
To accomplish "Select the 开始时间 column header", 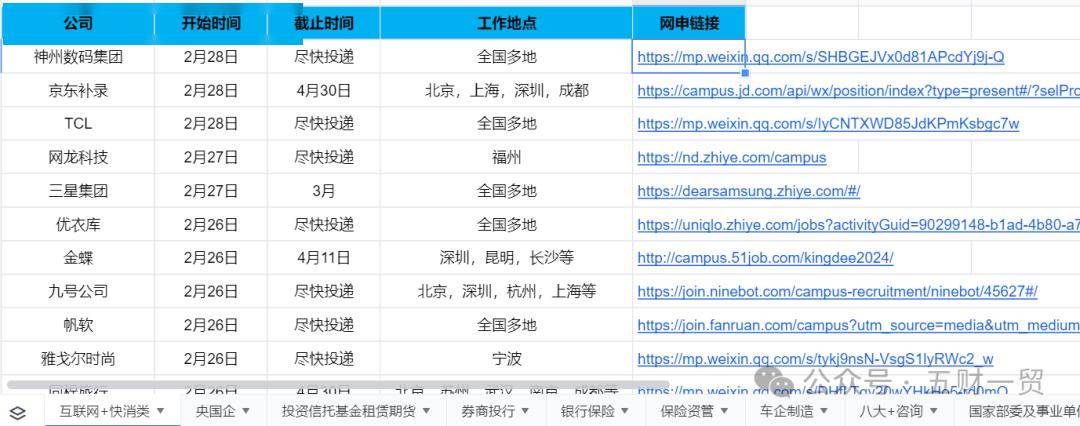I will pyautogui.click(x=211, y=23).
